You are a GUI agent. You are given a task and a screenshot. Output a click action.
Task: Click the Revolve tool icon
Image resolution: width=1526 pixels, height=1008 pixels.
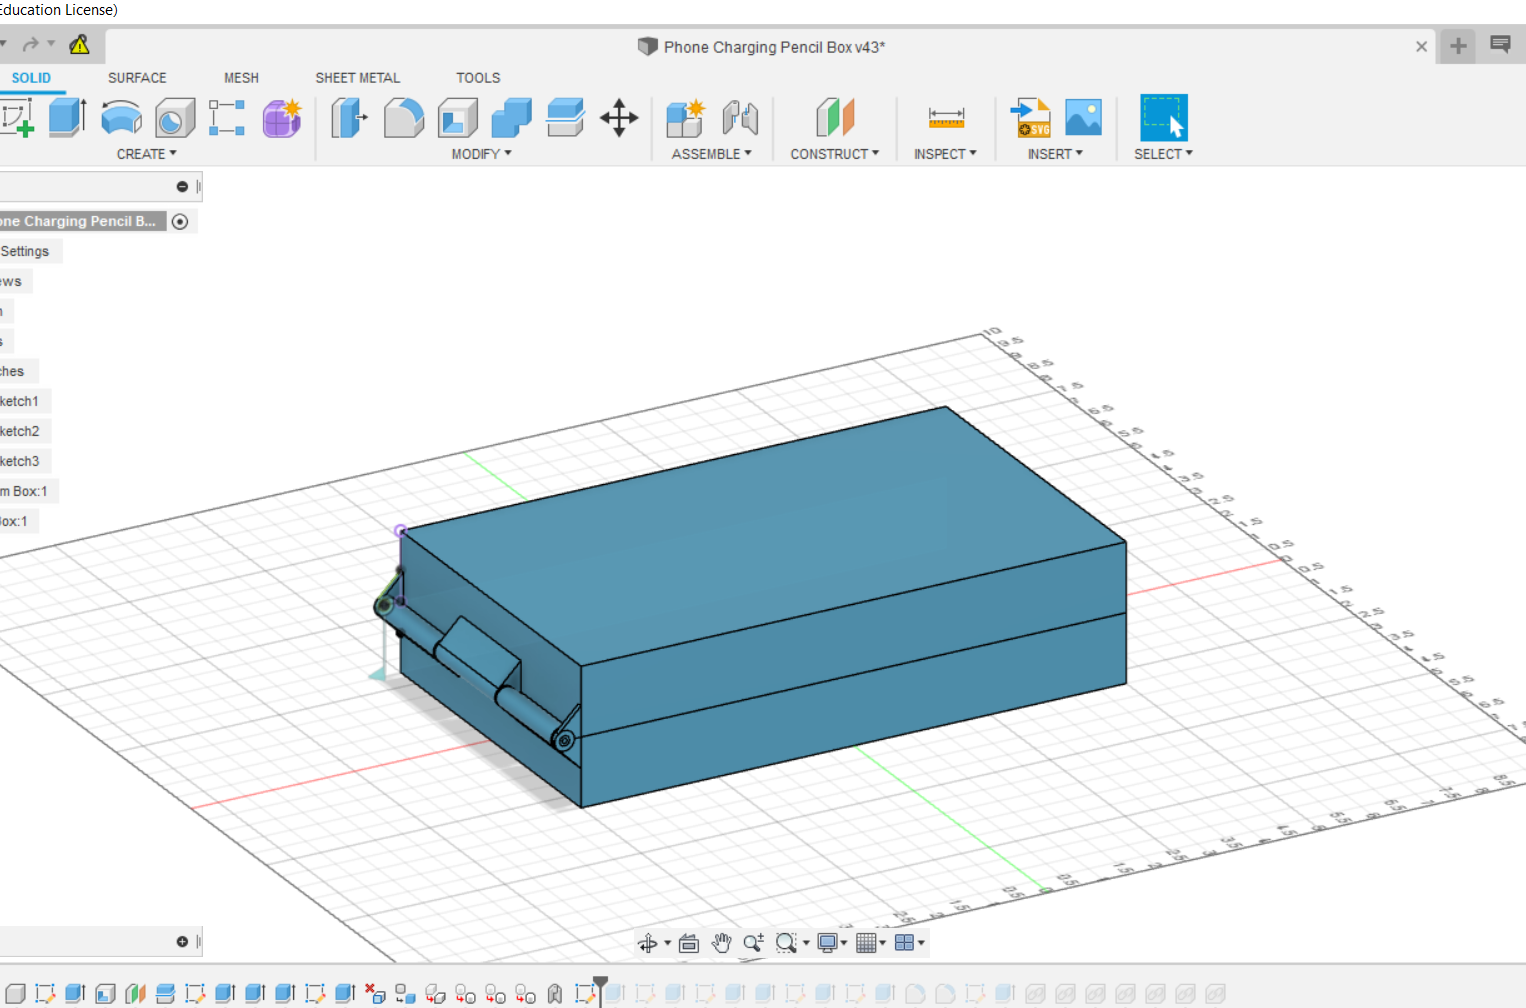pos(121,118)
